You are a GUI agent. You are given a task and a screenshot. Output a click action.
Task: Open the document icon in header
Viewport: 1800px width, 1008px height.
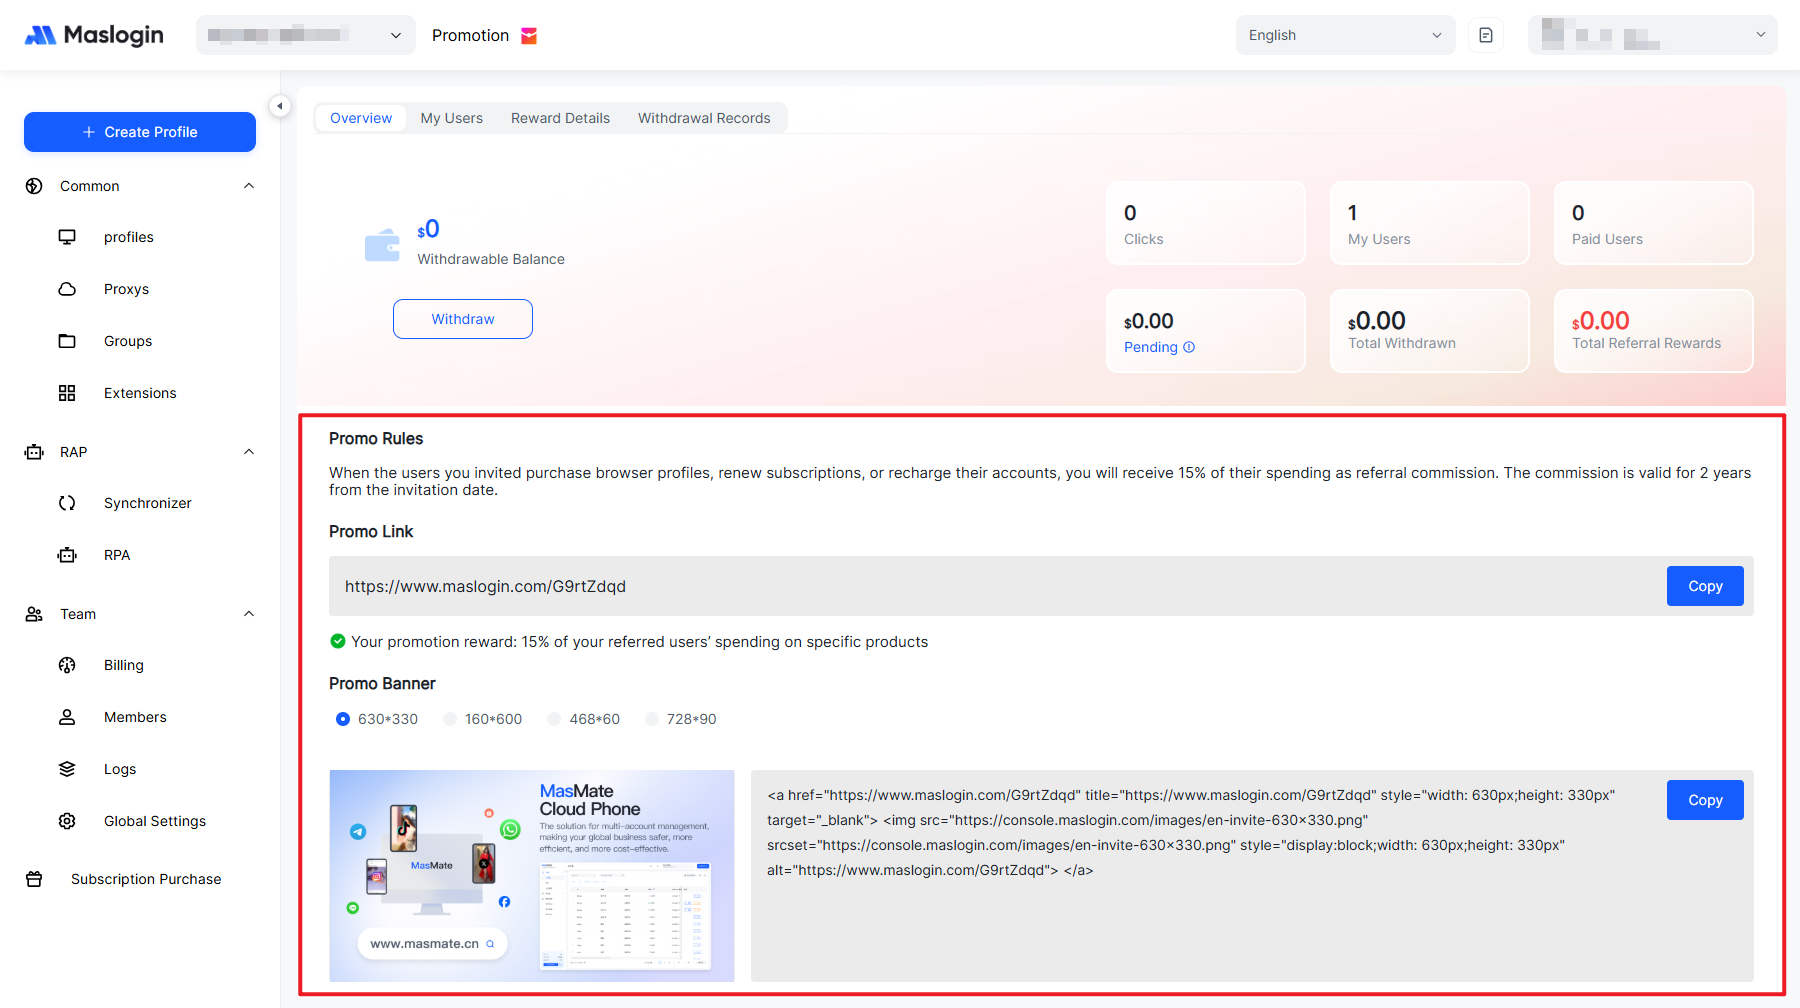click(x=1486, y=35)
